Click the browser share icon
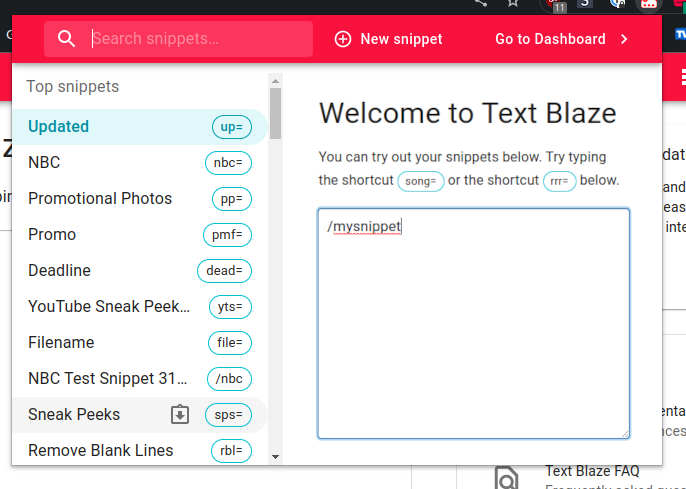The width and height of the screenshot is (686, 489). (x=481, y=3)
